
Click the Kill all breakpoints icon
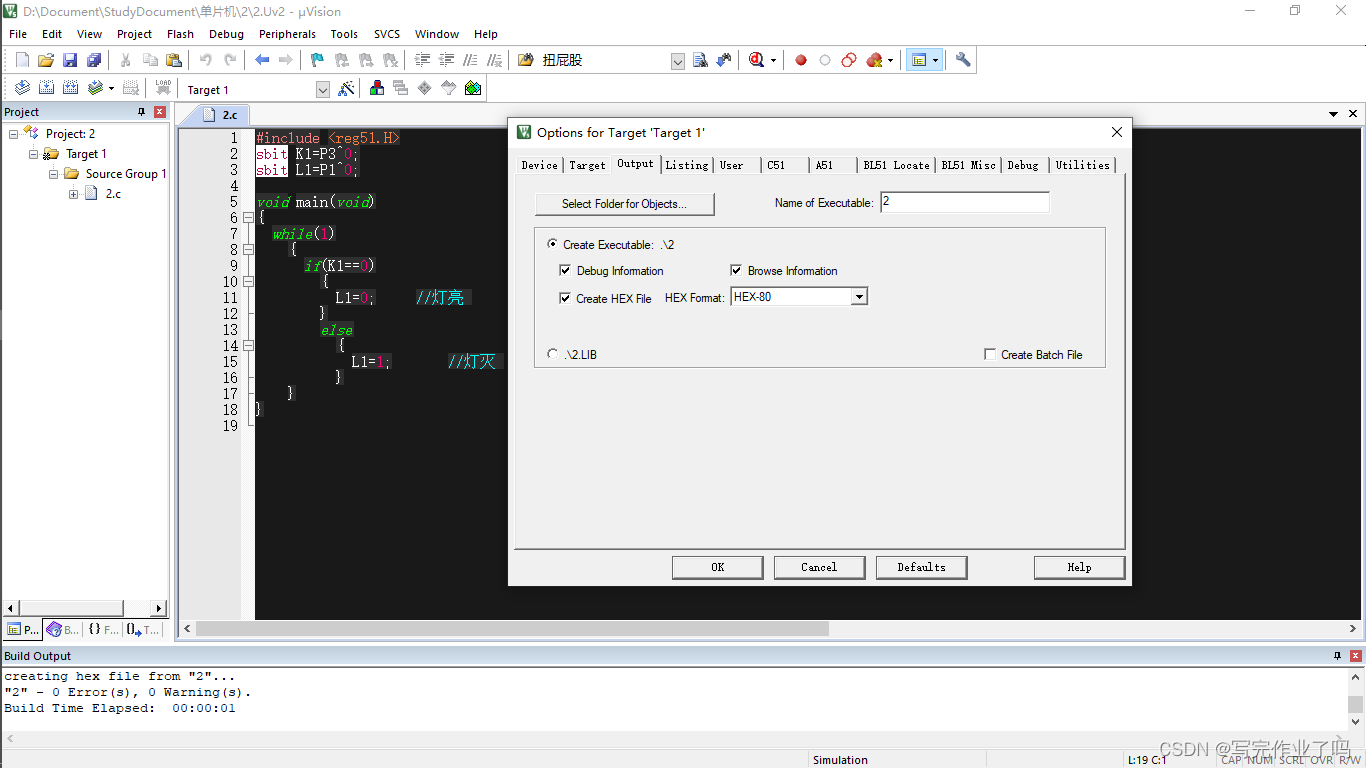click(874, 60)
